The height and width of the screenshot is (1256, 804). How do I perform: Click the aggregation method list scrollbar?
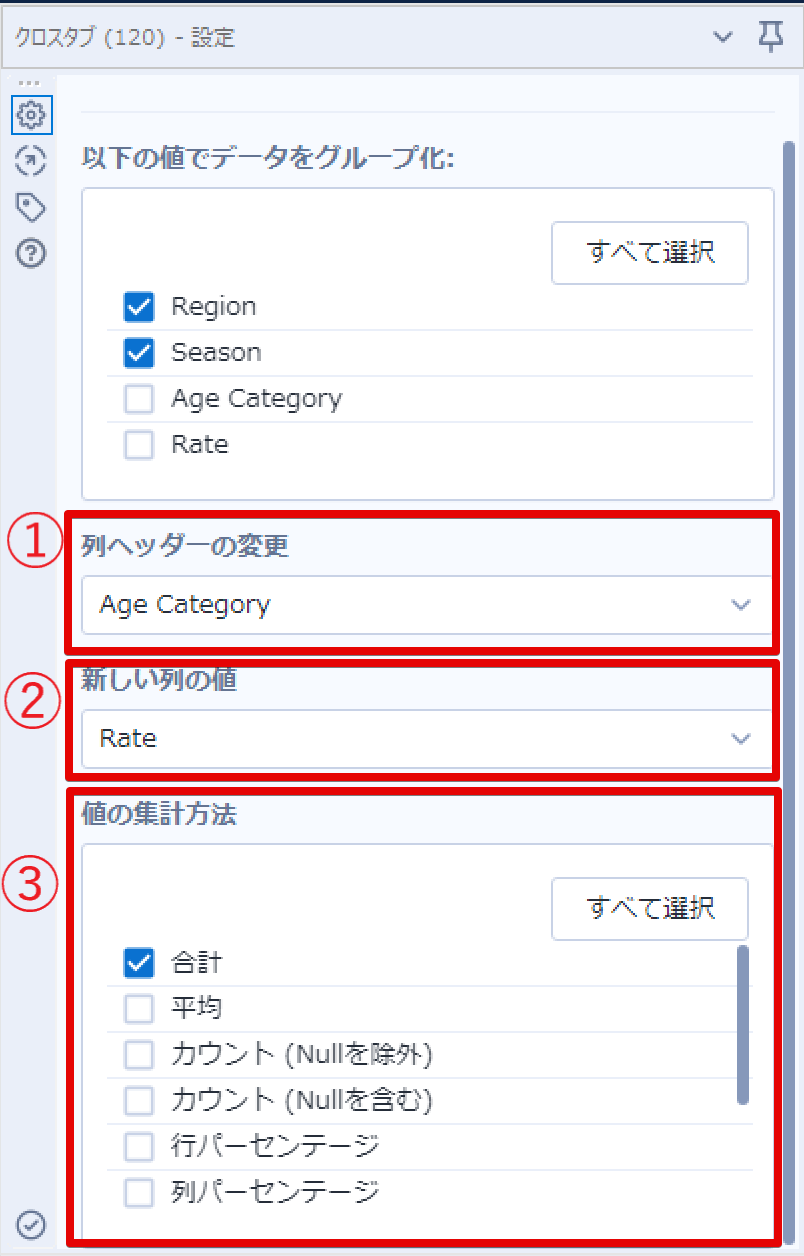click(x=743, y=1025)
